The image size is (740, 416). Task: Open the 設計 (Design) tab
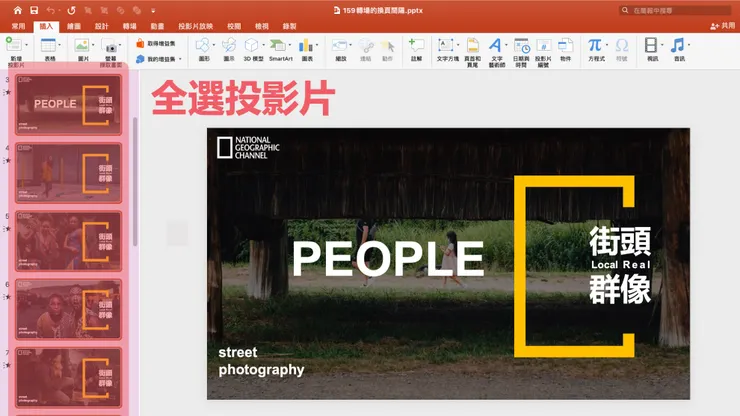tap(101, 26)
